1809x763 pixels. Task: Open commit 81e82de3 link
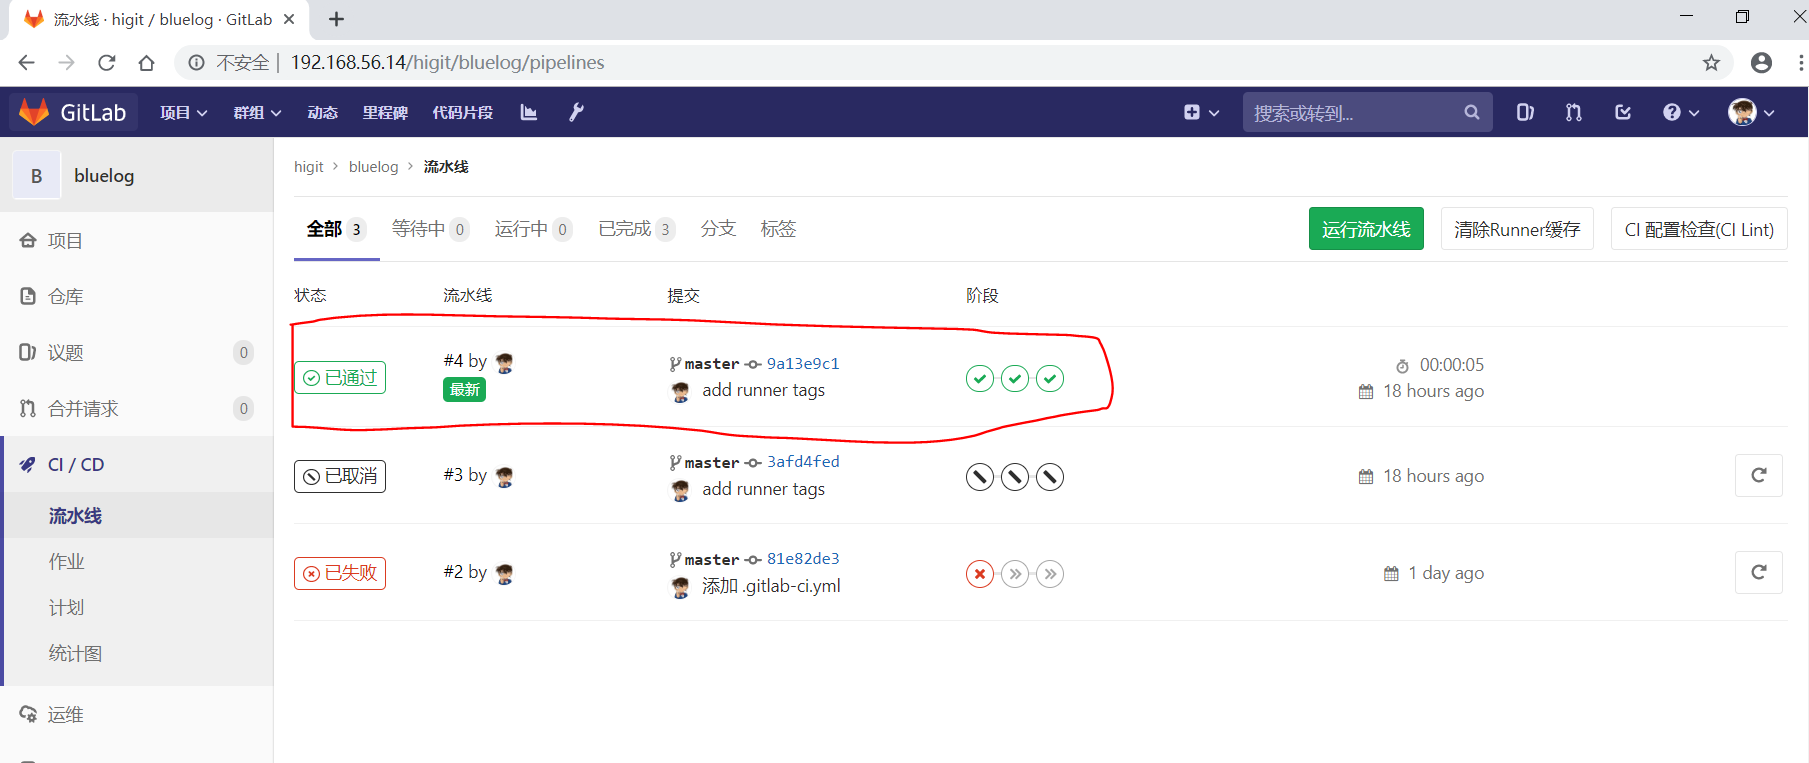tap(803, 558)
